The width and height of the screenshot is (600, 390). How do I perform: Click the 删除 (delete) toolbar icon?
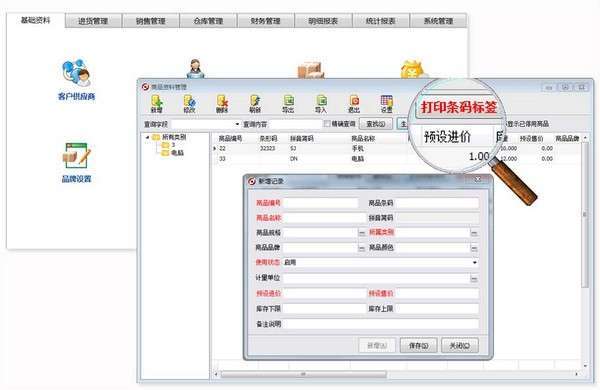point(222,104)
